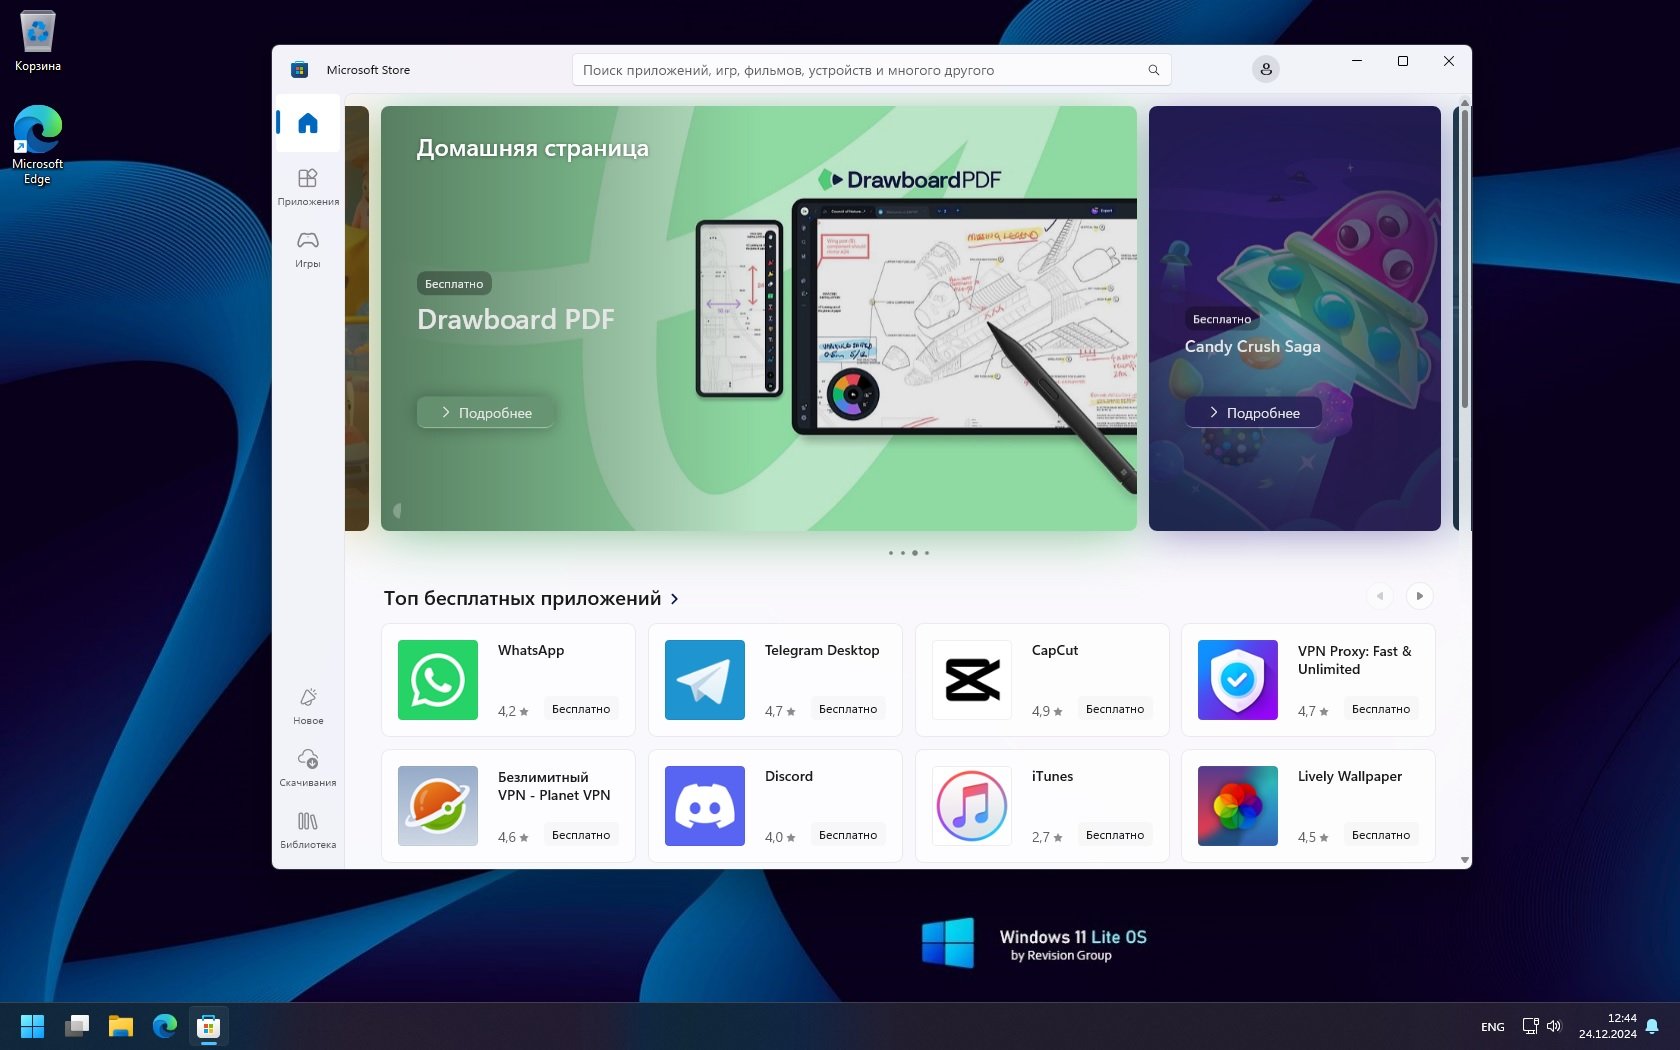
Task: Open the Drawboard PDF featured banner
Action: coord(759,318)
